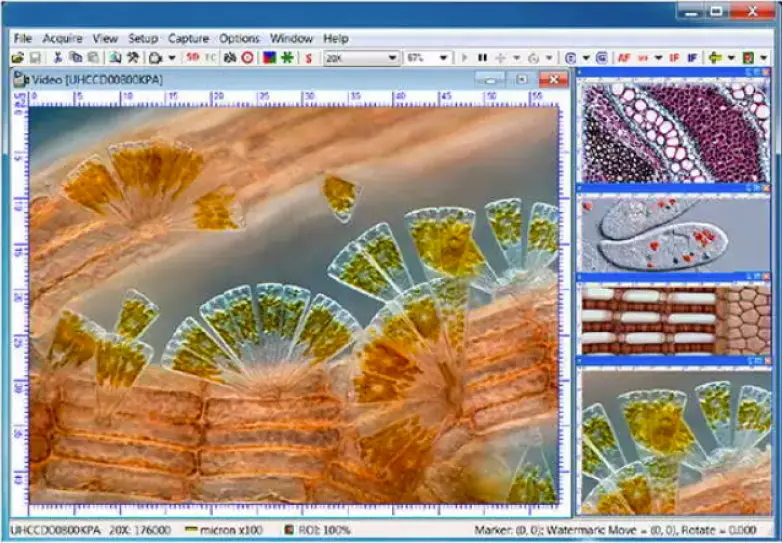Click the copy icon in toolbar
782x543 pixels.
coord(75,58)
